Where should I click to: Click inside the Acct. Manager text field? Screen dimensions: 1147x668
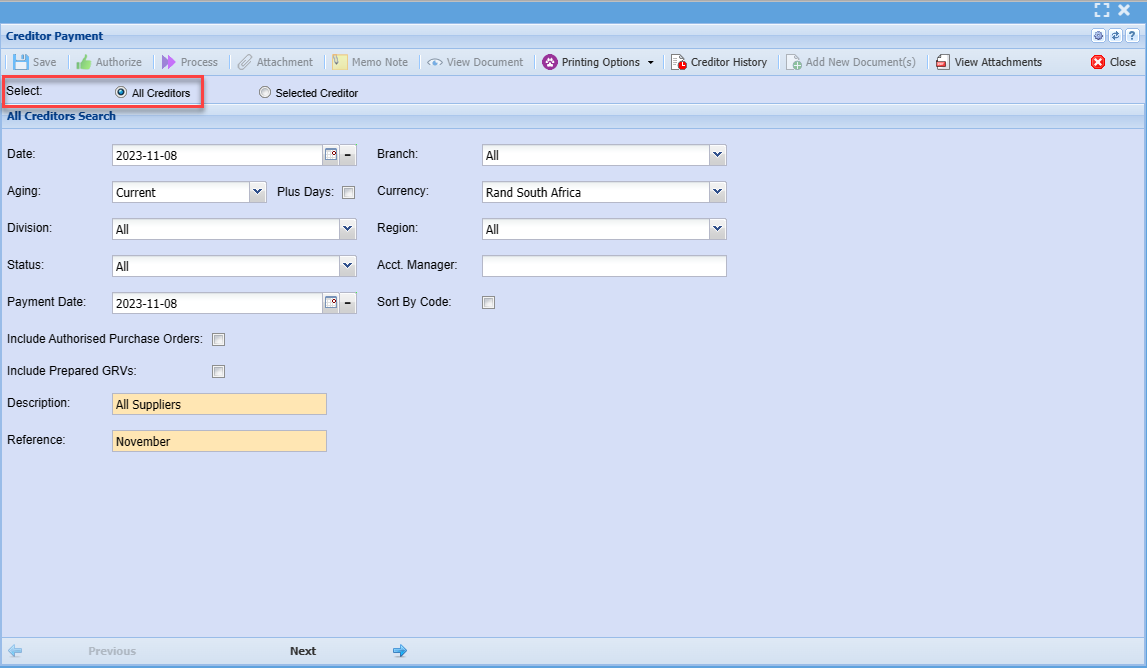[x=604, y=266]
